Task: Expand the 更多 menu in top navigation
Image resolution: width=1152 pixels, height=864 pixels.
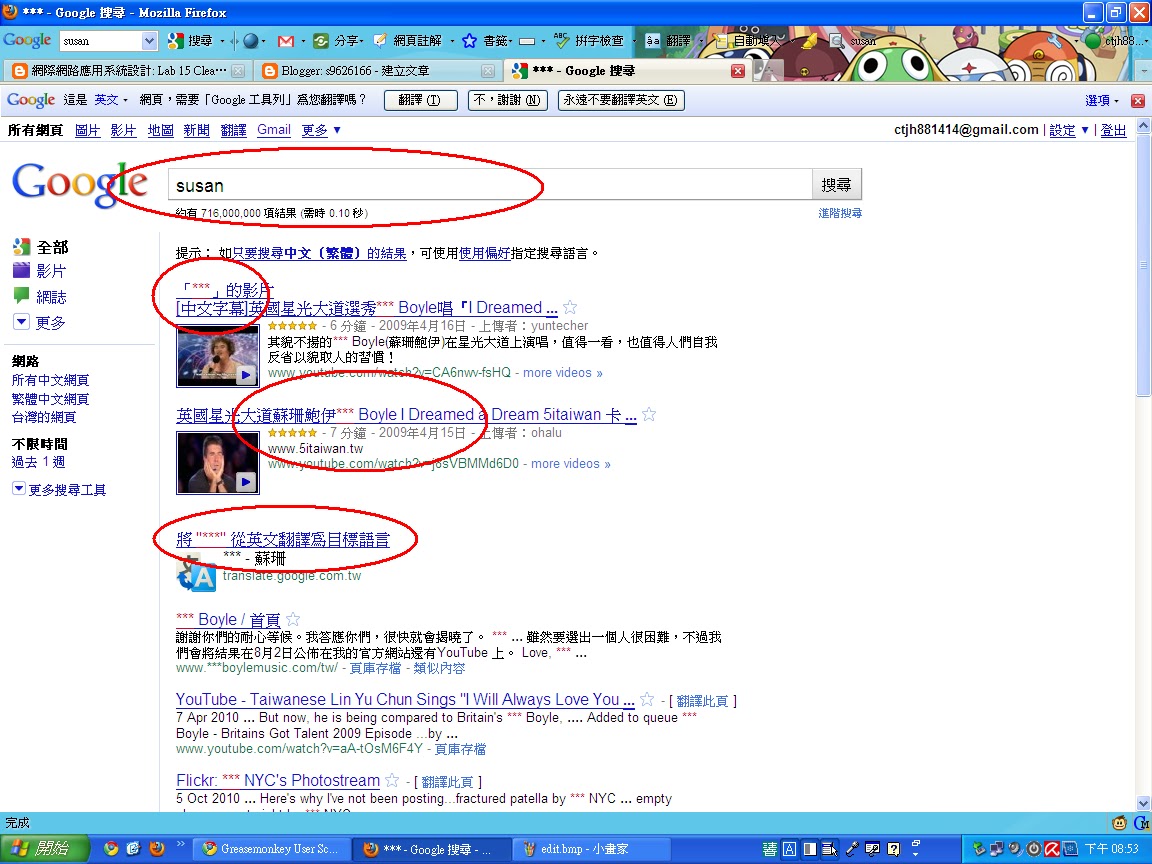Action: click(x=321, y=130)
